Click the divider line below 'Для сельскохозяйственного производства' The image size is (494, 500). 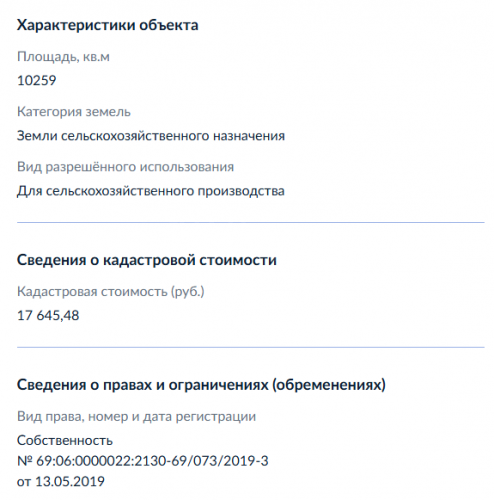(x=251, y=222)
